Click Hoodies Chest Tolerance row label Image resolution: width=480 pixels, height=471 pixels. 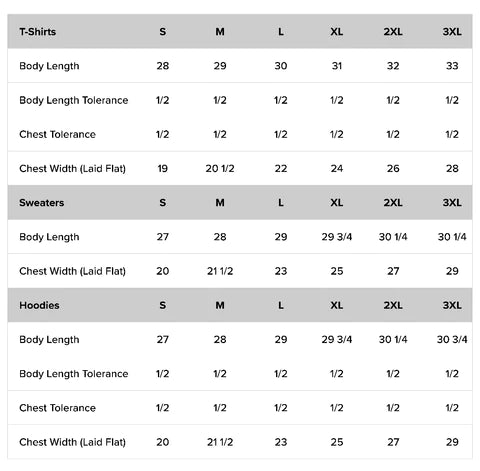[x=57, y=408]
